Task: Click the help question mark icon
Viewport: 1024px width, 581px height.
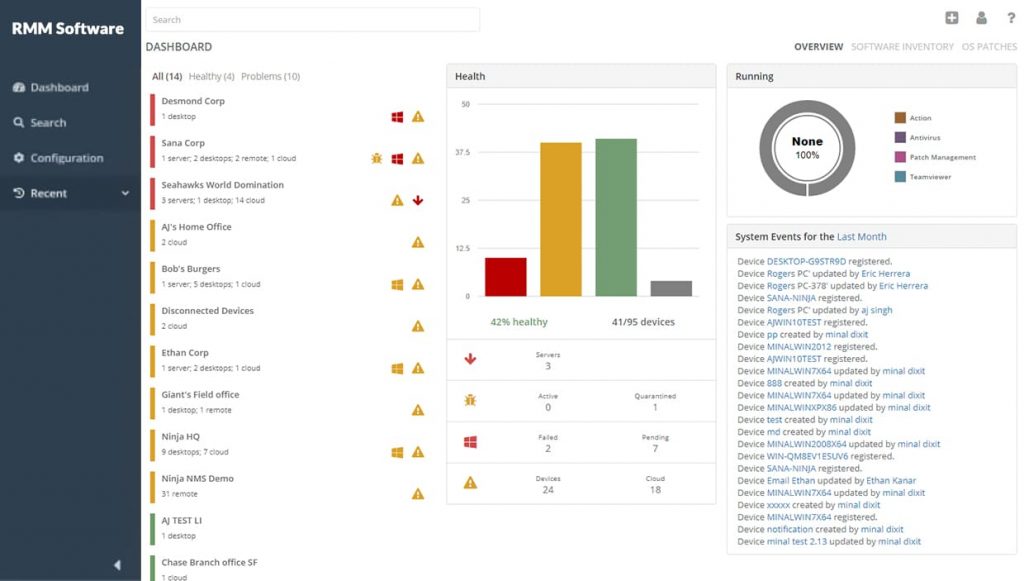Action: (1010, 18)
